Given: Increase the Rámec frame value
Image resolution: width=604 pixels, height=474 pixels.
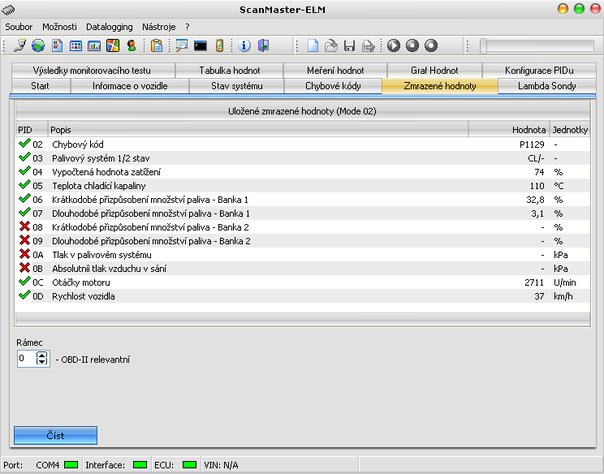Looking at the screenshot, I should tap(41, 354).
